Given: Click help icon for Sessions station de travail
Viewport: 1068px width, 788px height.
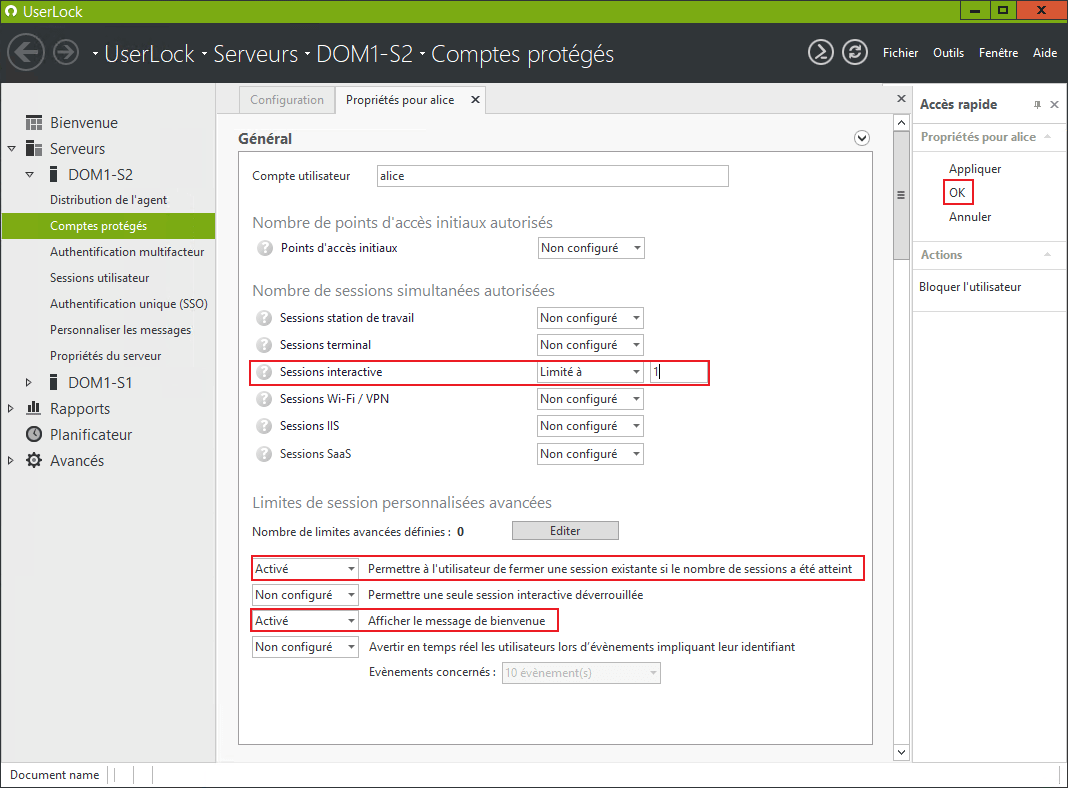Looking at the screenshot, I should (x=264, y=318).
